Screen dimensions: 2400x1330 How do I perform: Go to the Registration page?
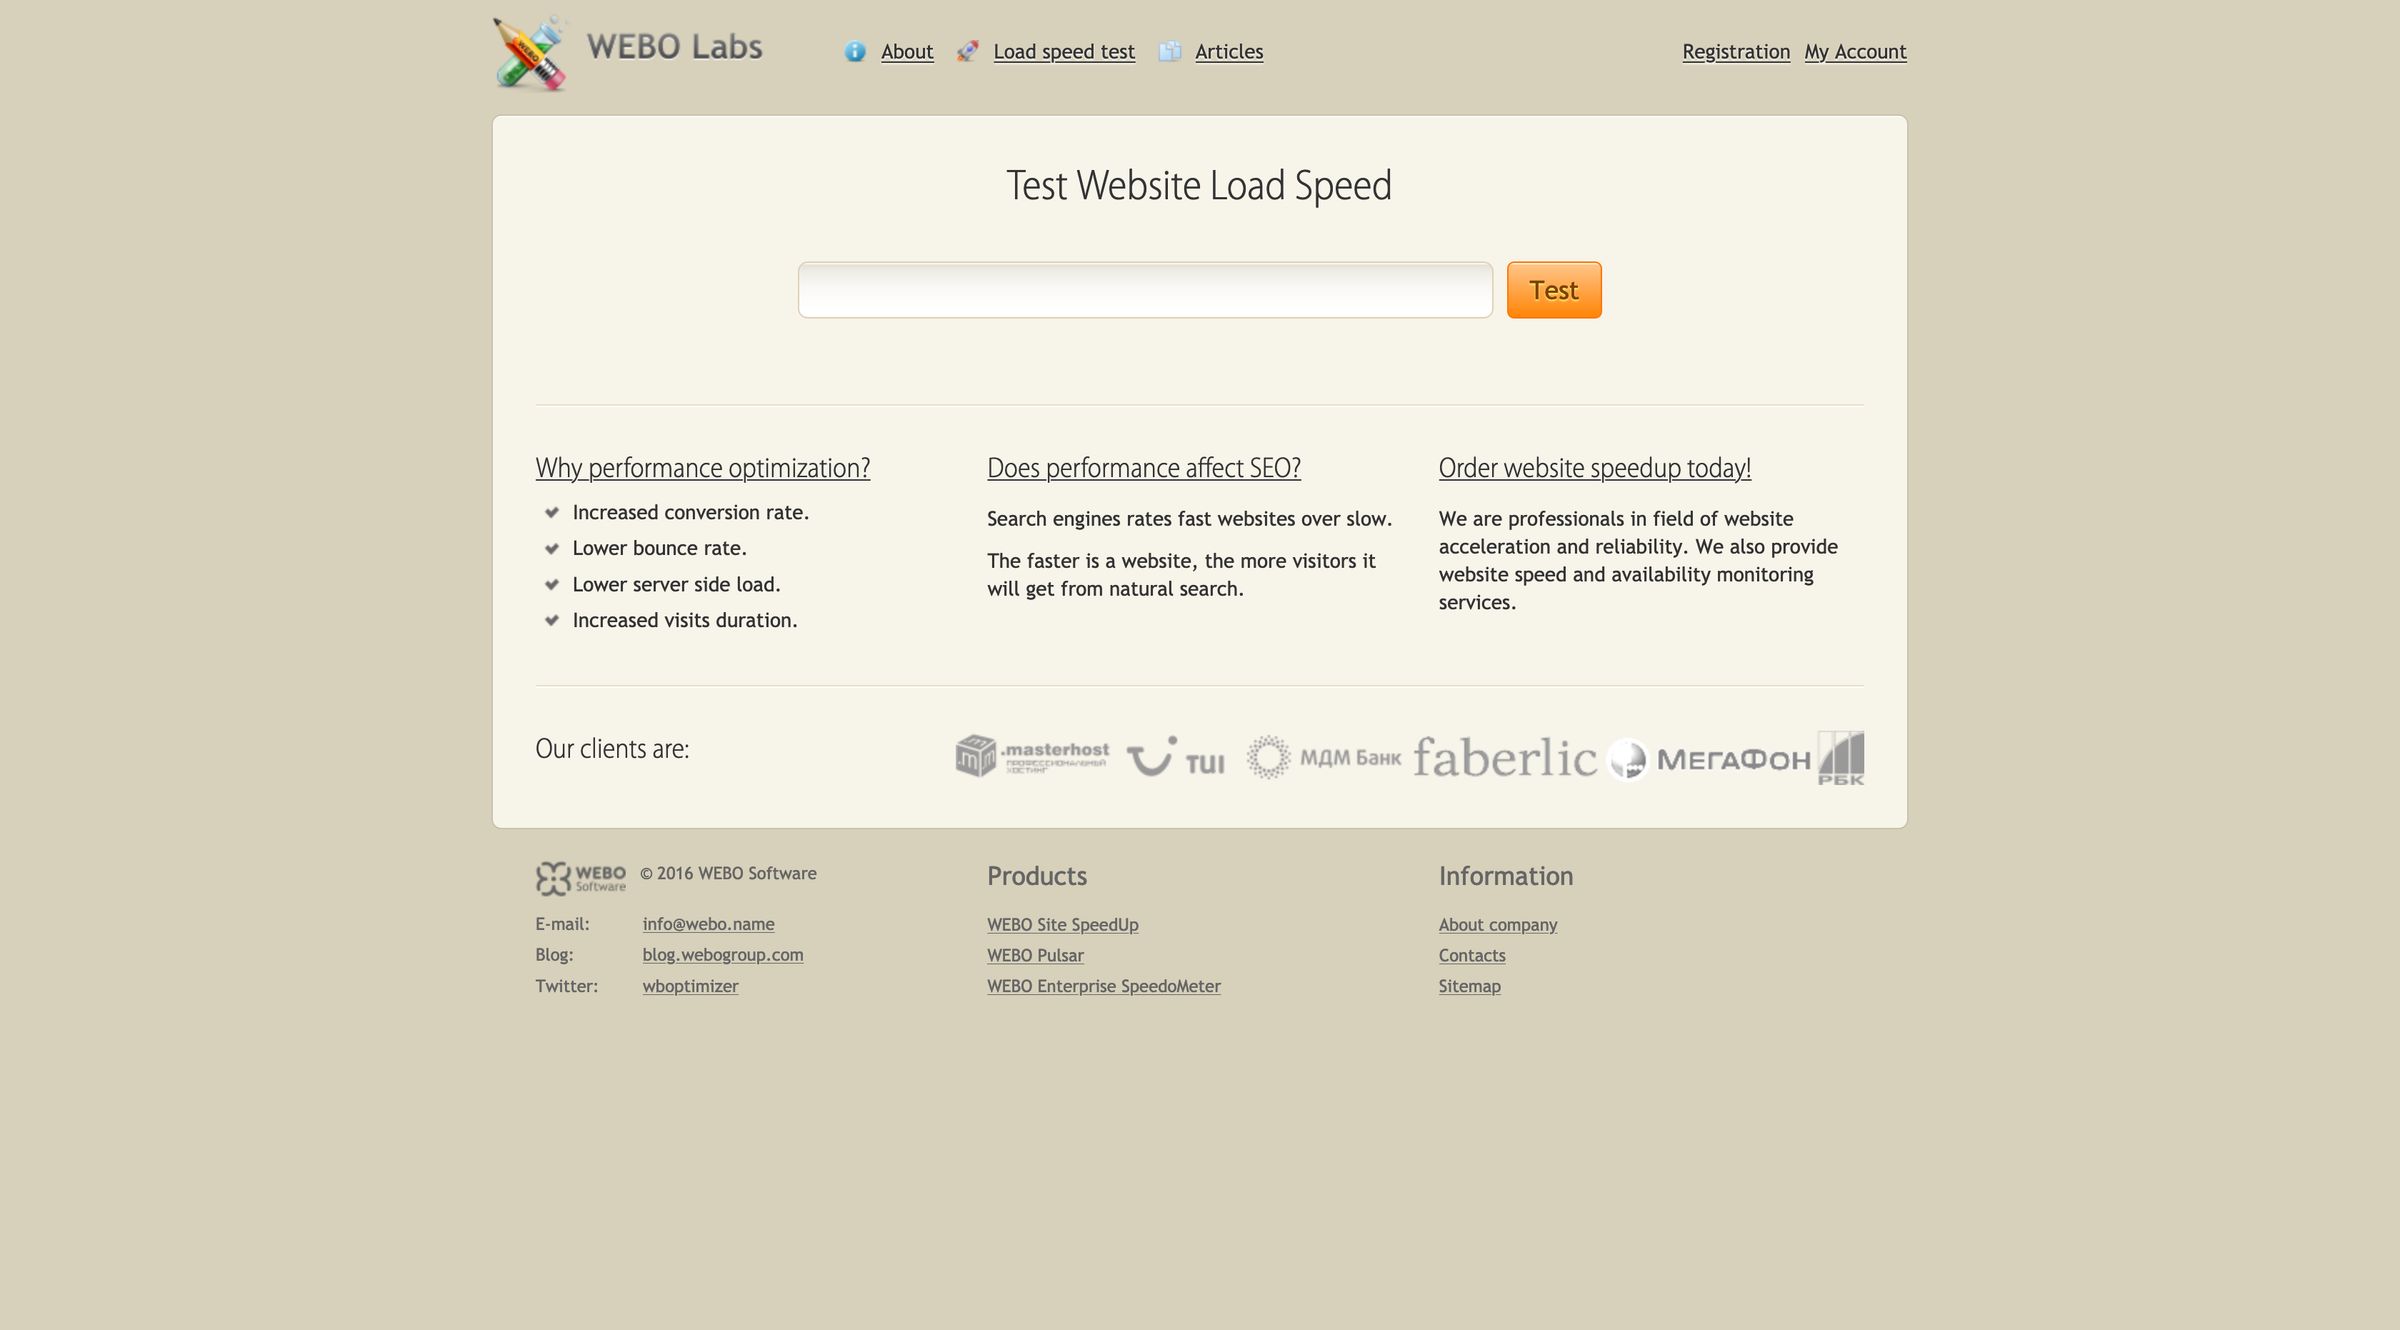click(x=1736, y=52)
